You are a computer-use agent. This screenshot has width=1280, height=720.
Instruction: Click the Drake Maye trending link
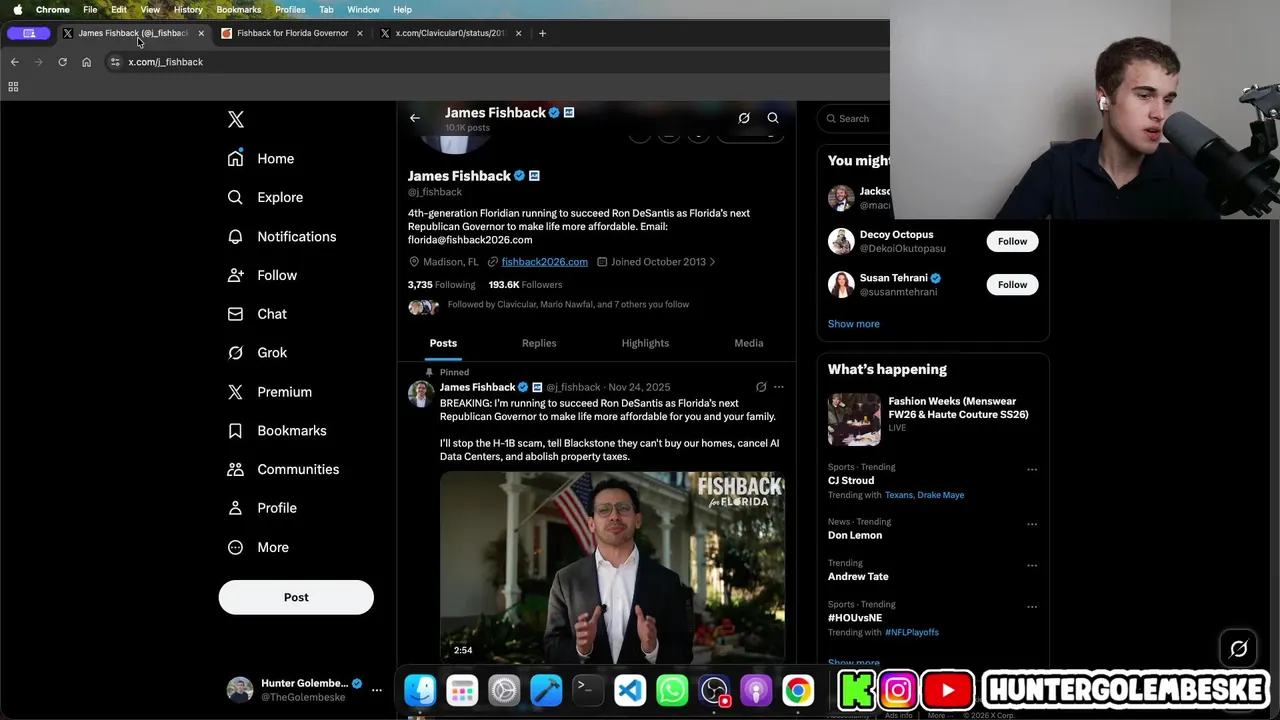click(941, 495)
